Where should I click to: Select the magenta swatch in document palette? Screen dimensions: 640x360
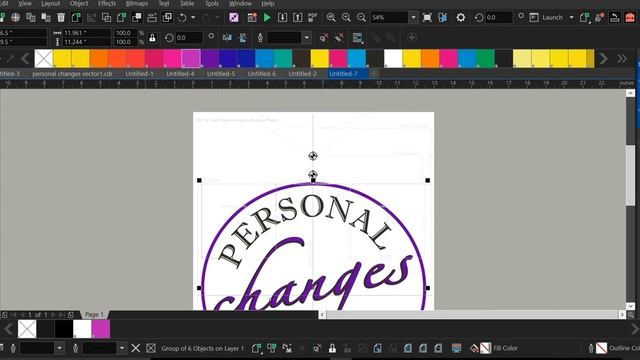[x=101, y=329]
